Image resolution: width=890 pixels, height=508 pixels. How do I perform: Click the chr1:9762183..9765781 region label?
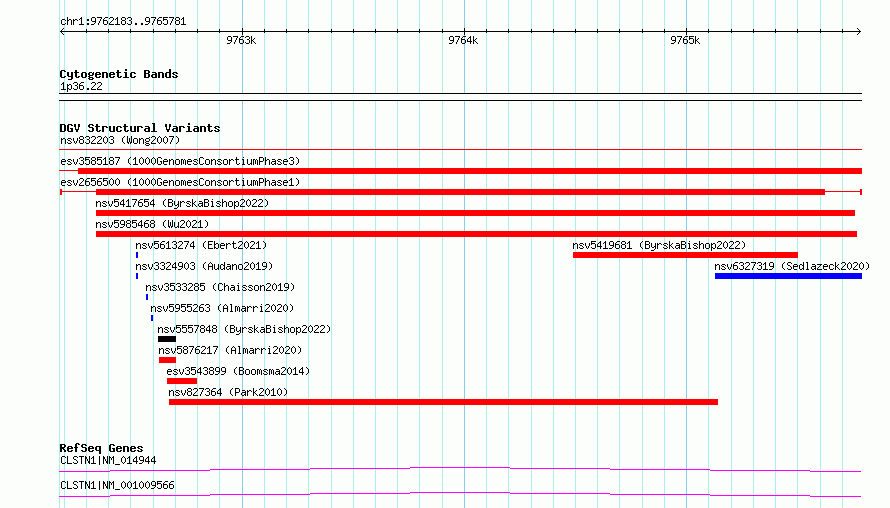[123, 22]
